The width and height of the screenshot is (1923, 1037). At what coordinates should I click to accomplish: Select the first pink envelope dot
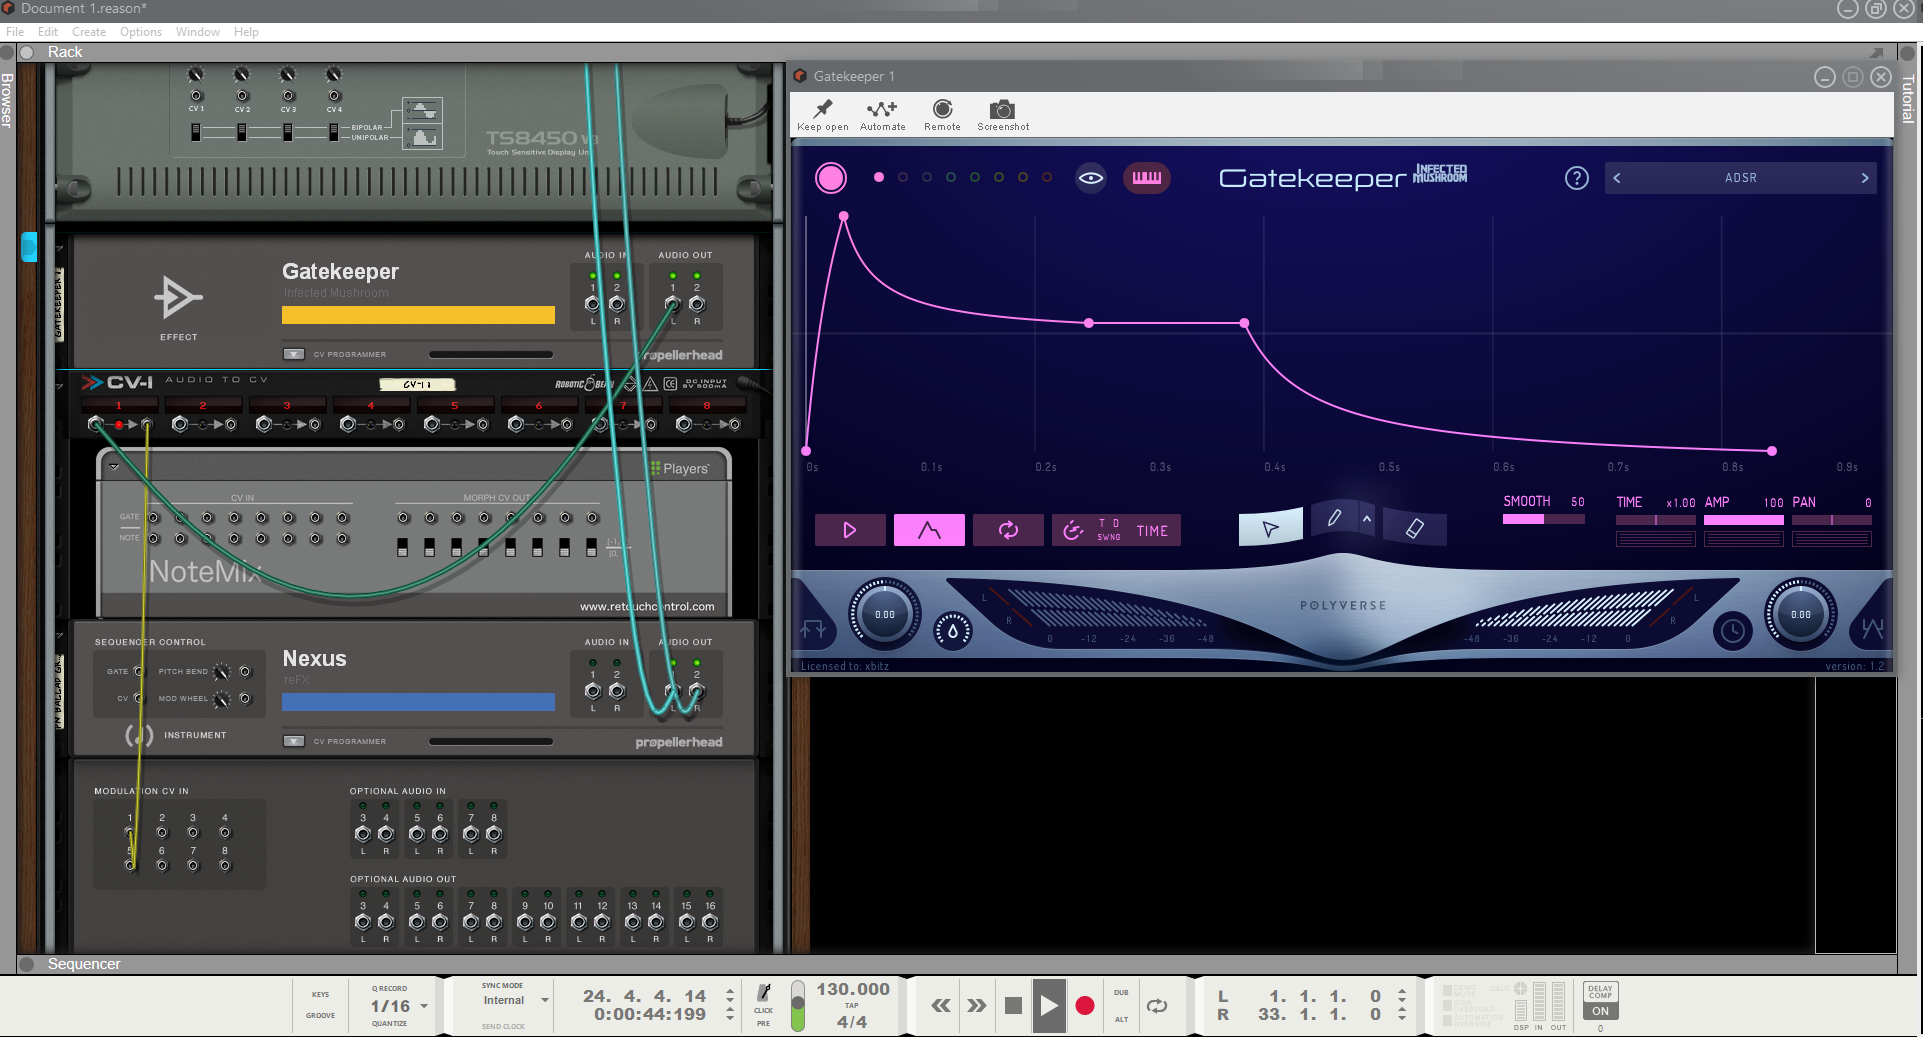coord(879,177)
